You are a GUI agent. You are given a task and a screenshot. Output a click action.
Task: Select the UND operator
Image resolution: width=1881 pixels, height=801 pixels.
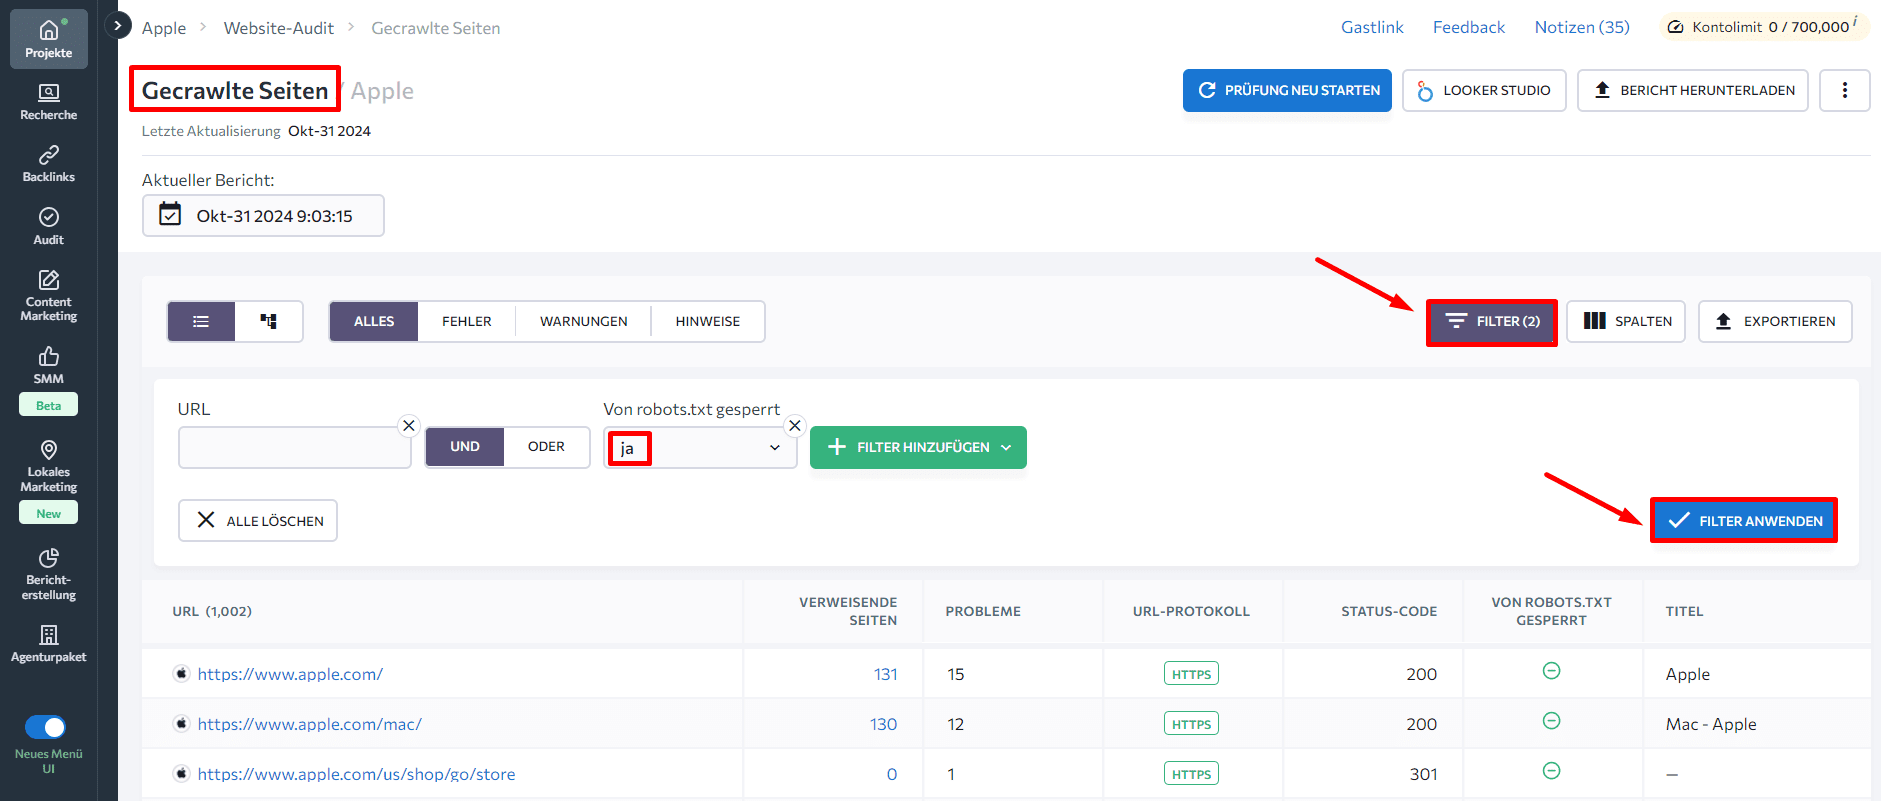coord(465,447)
